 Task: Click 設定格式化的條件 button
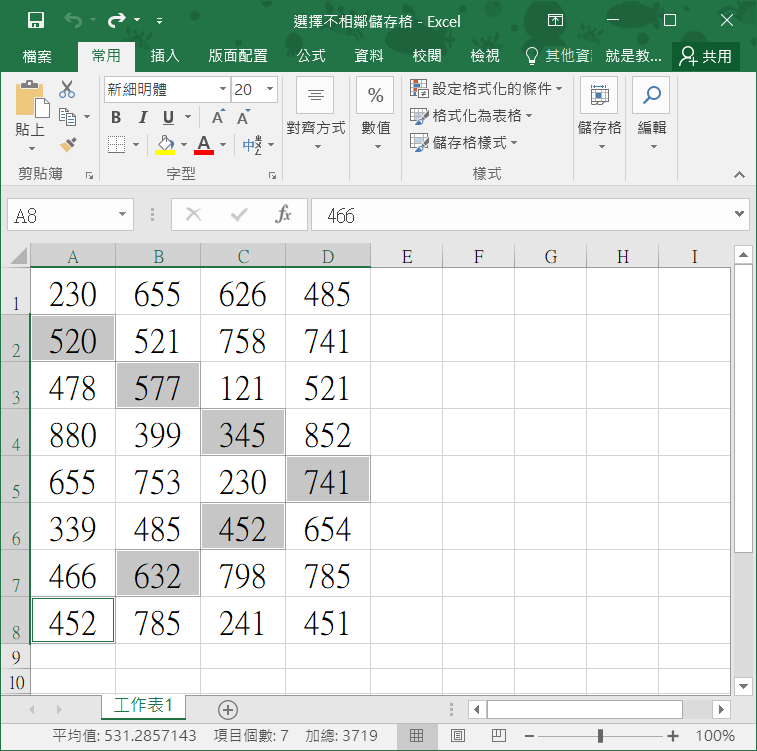point(487,89)
